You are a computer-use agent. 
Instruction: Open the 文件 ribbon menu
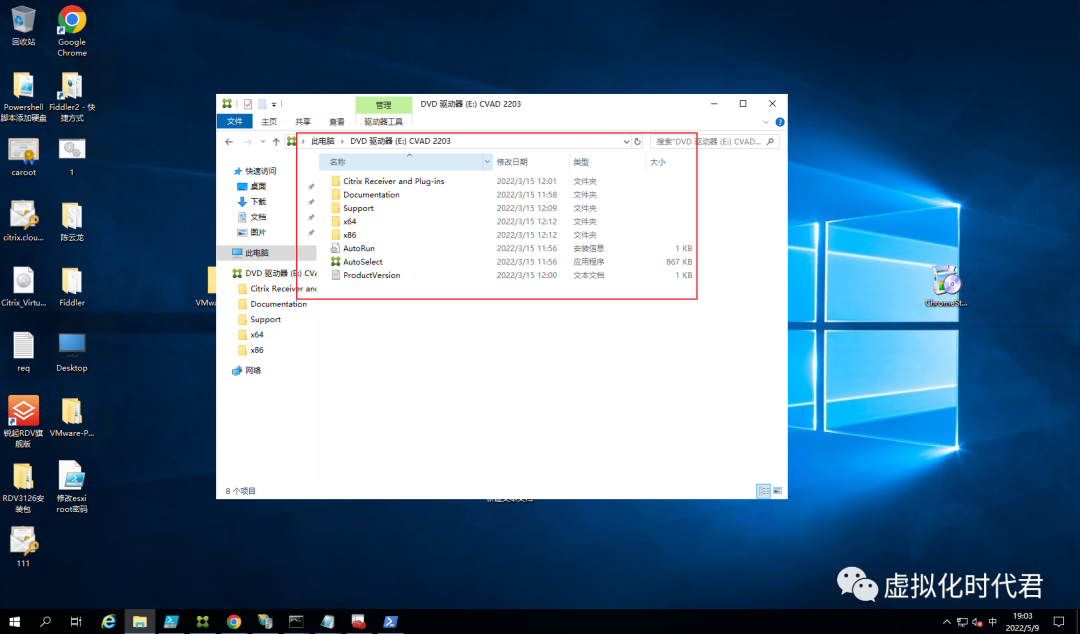[x=235, y=121]
